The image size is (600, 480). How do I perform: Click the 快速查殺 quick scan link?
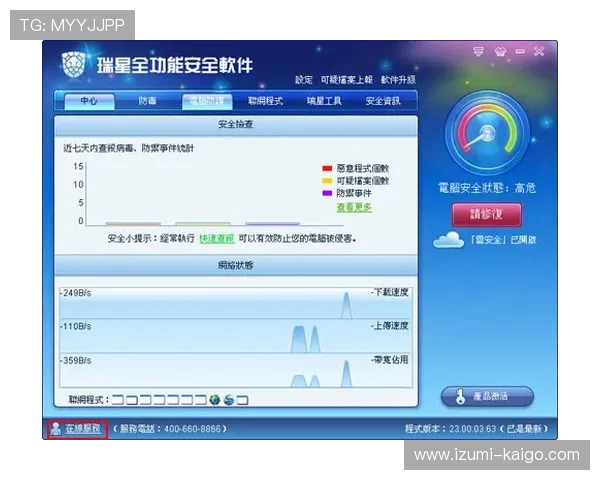(217, 238)
